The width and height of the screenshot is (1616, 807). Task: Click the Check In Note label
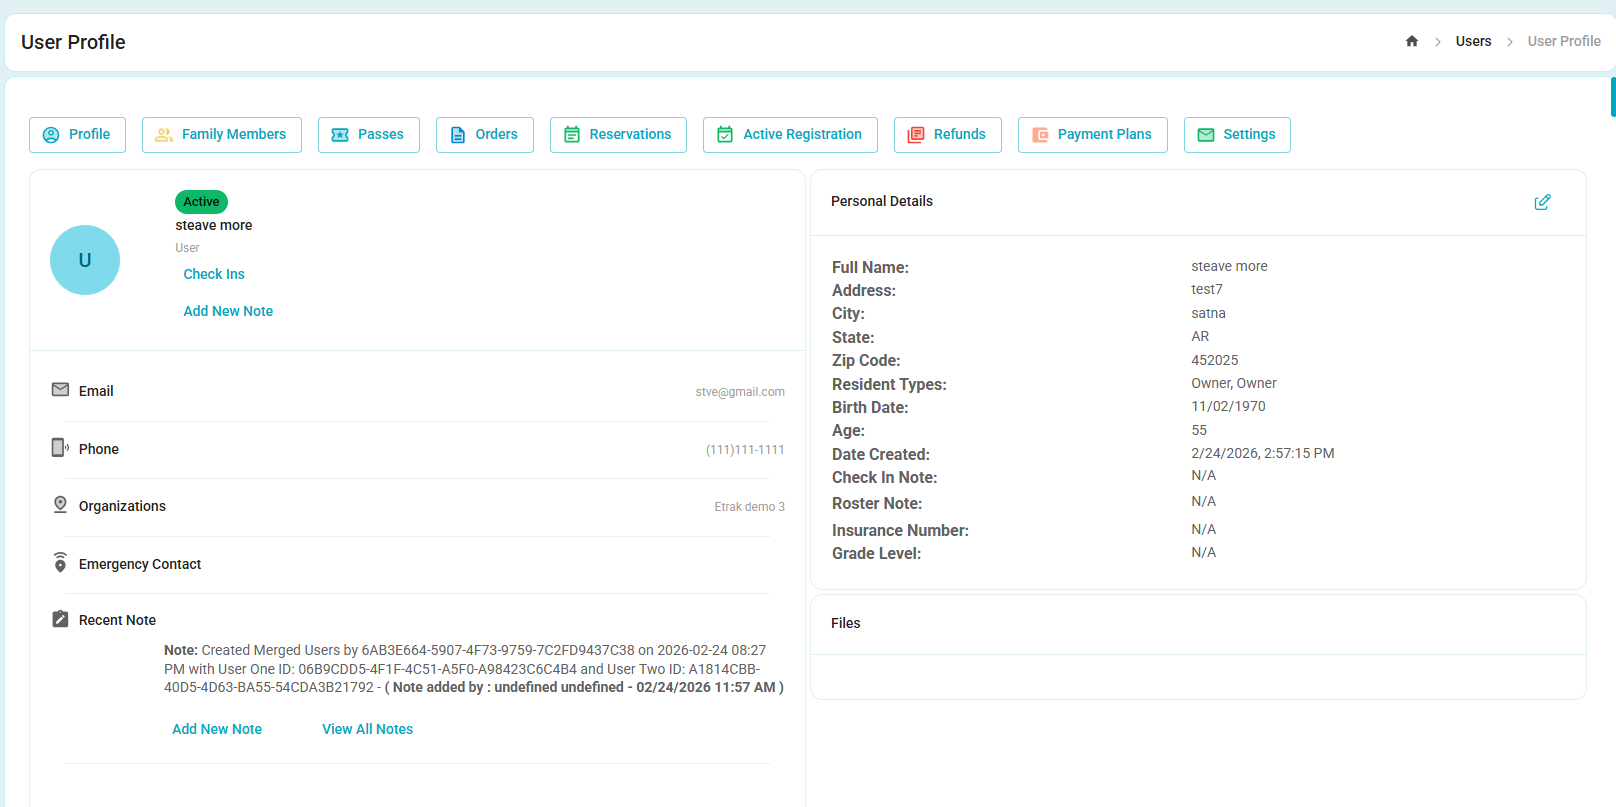[884, 478]
